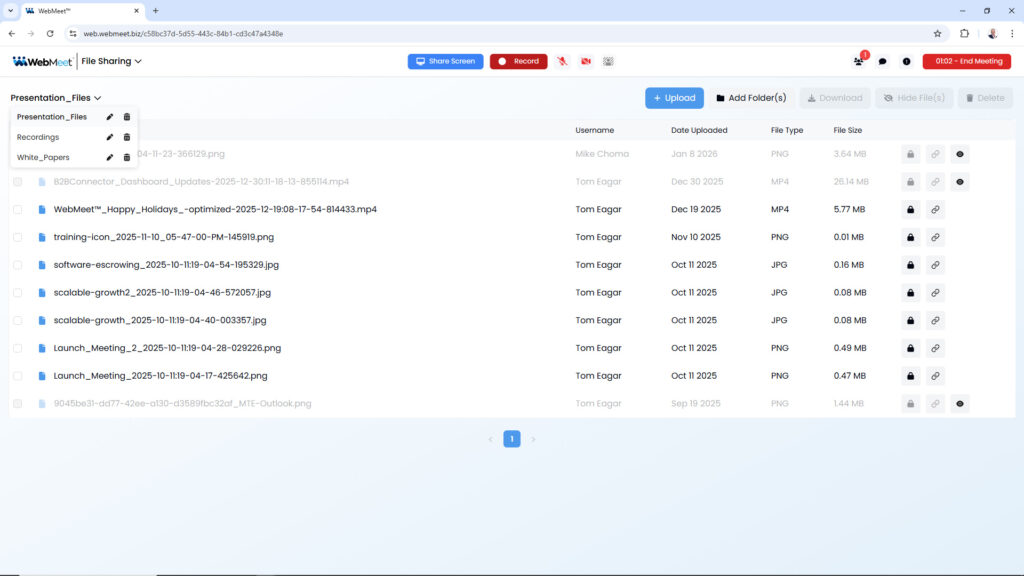Screen dimensions: 1024x576
Task: Click the red camera icon
Action: point(586,61)
